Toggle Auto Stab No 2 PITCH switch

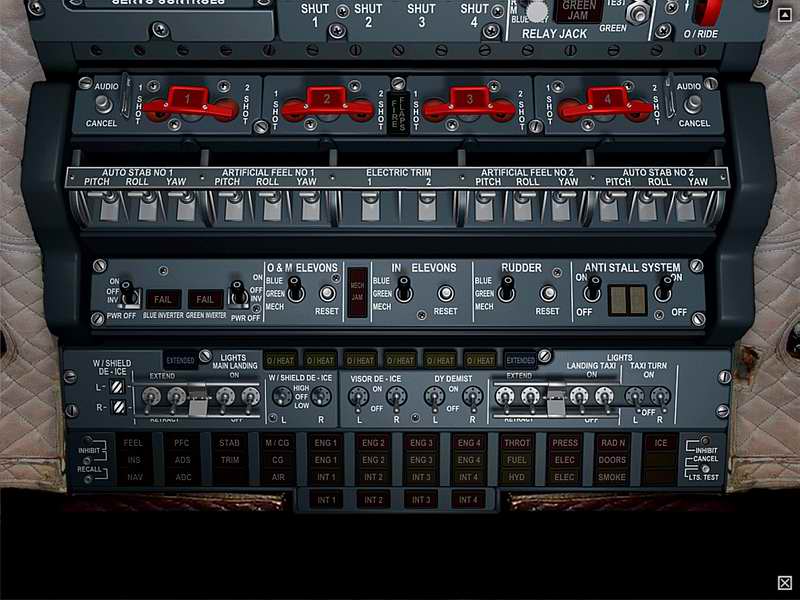pyautogui.click(x=609, y=207)
